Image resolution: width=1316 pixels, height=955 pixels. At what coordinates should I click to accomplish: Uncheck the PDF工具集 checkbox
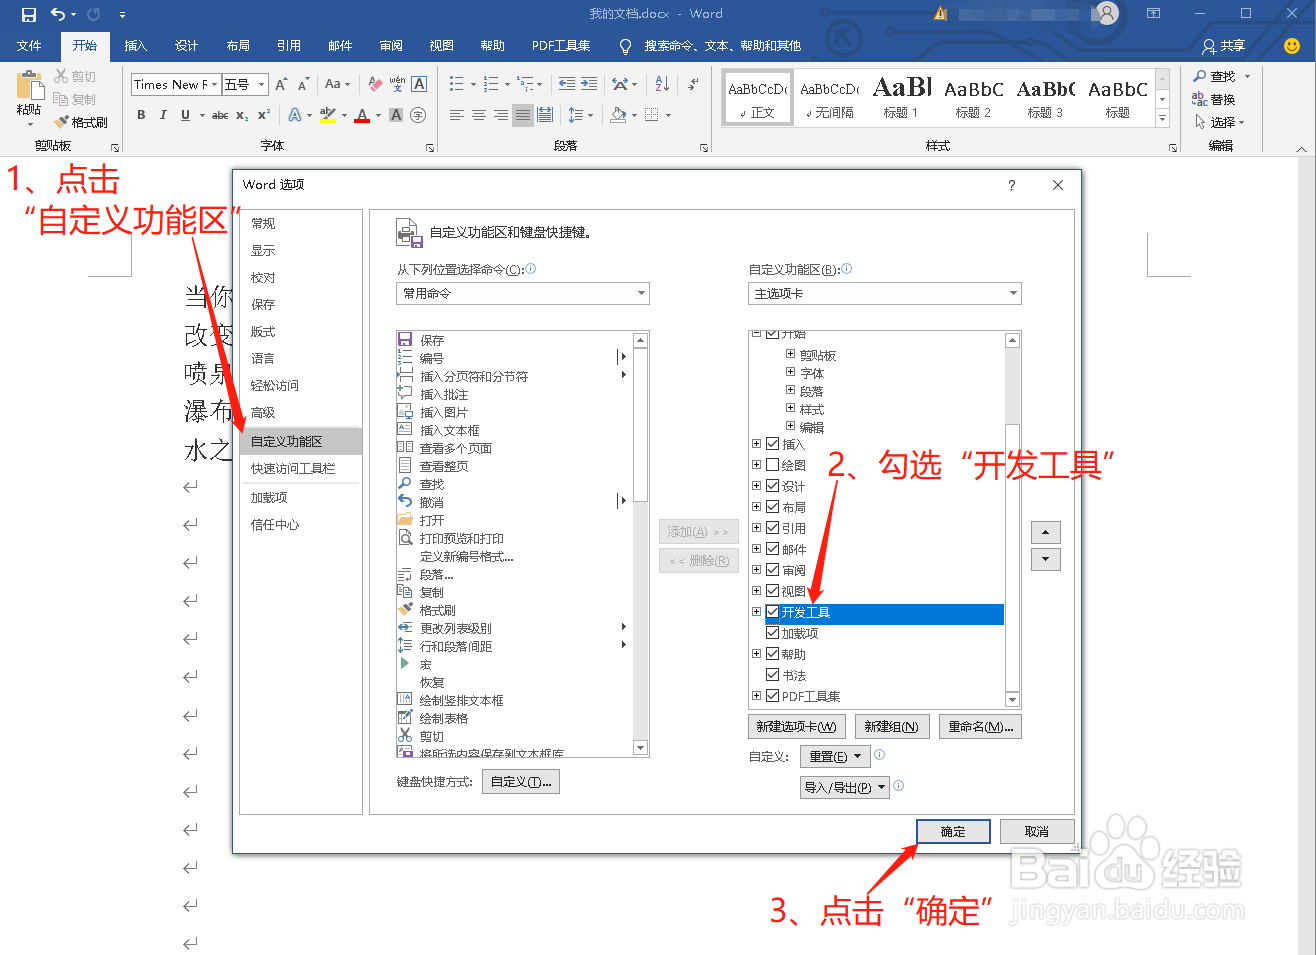tap(772, 696)
